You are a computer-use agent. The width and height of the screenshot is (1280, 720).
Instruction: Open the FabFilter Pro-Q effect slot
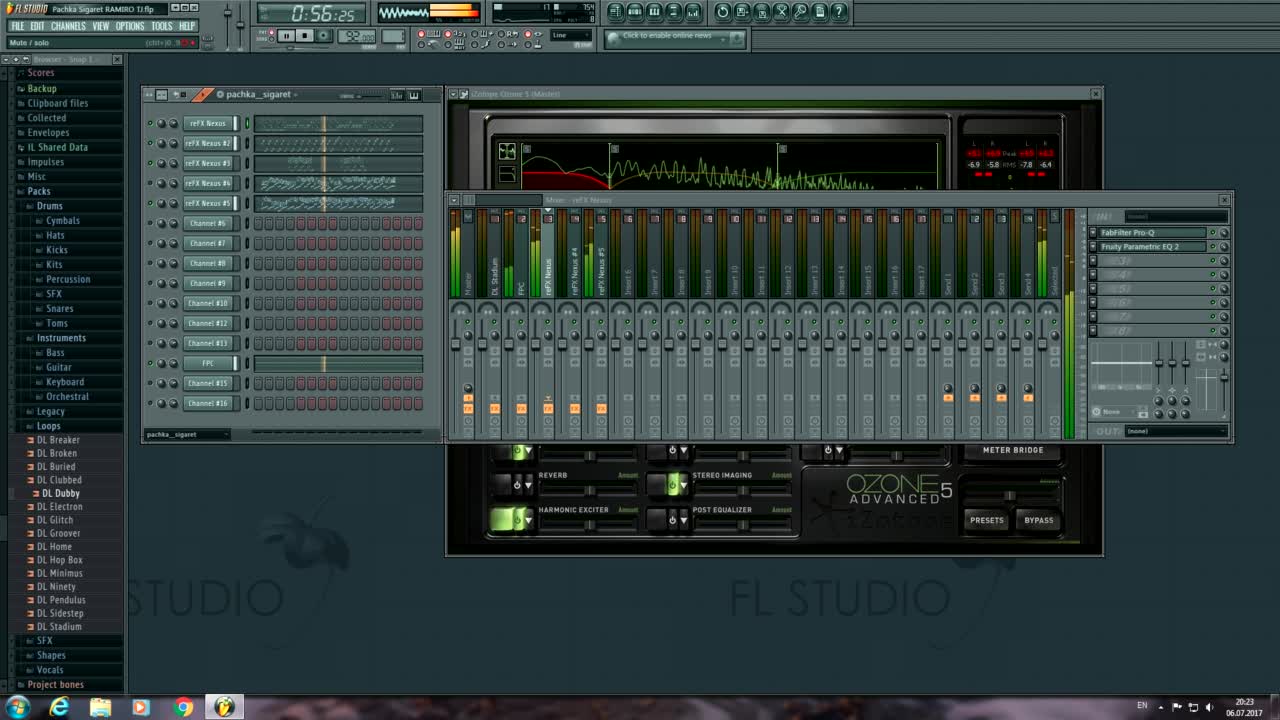1152,233
